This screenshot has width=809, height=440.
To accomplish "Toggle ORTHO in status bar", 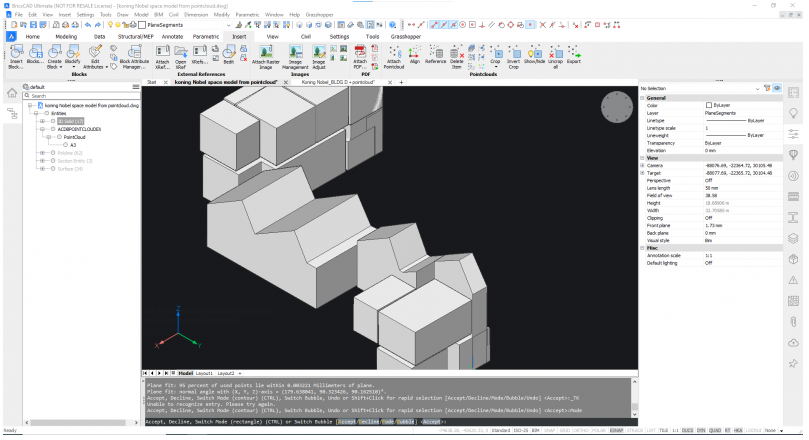I will click(x=581, y=430).
